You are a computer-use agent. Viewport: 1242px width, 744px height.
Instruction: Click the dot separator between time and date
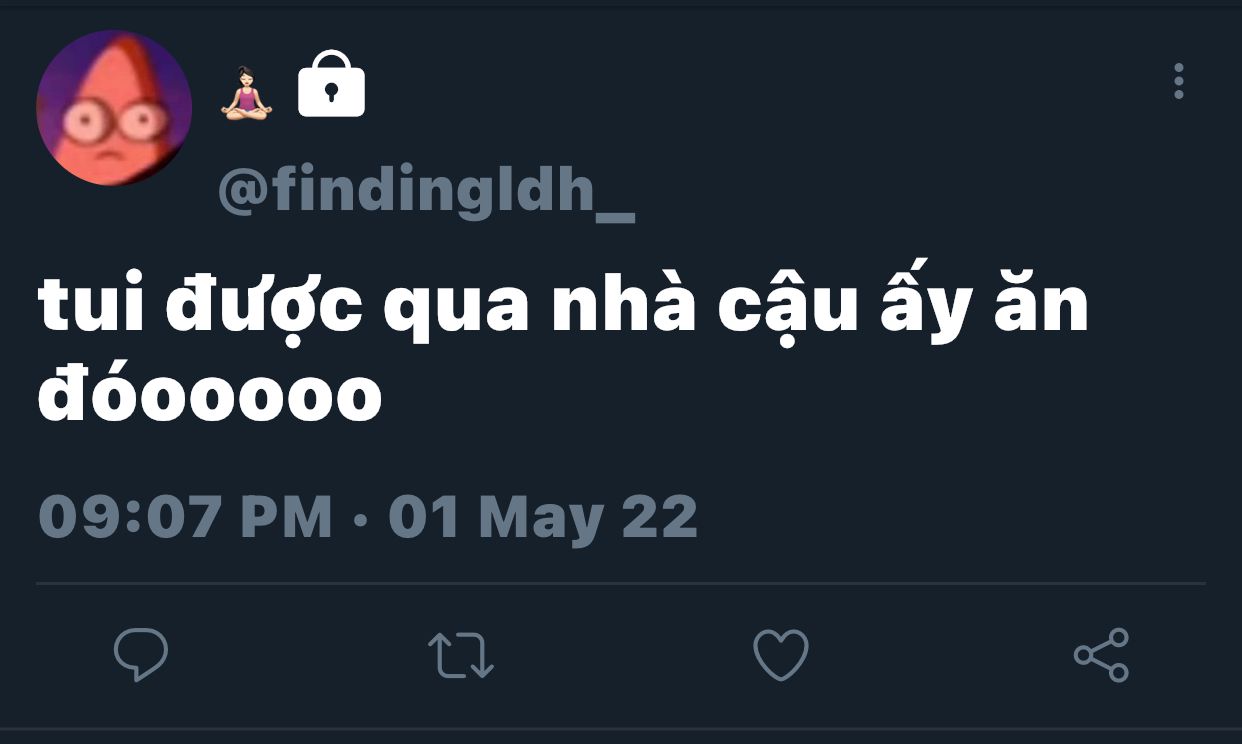[360, 519]
